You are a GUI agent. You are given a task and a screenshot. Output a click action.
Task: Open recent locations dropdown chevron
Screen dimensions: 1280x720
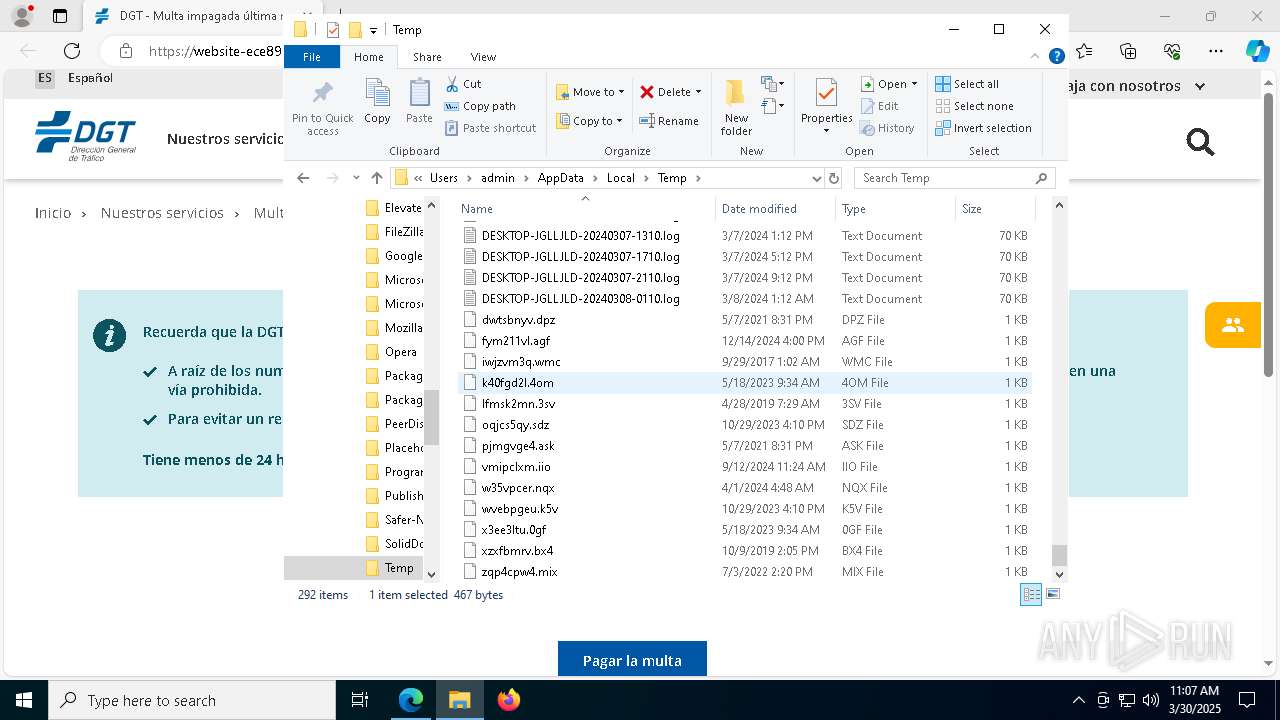tap(355, 178)
